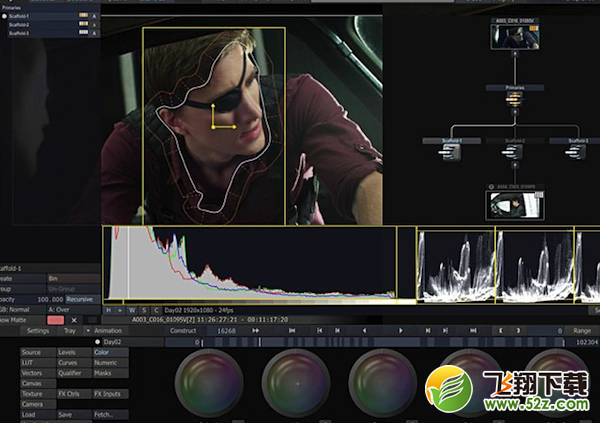The height and width of the screenshot is (423, 600).
Task: Open the Settings menu
Action: pyautogui.click(x=38, y=330)
